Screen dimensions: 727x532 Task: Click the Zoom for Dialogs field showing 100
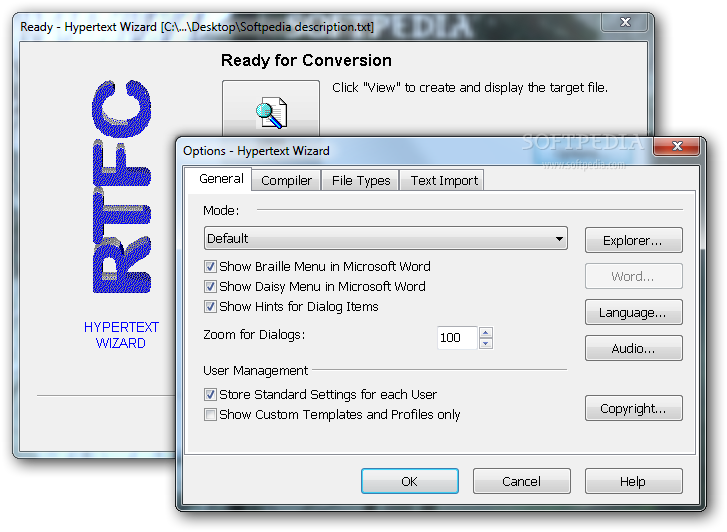pyautogui.click(x=457, y=338)
